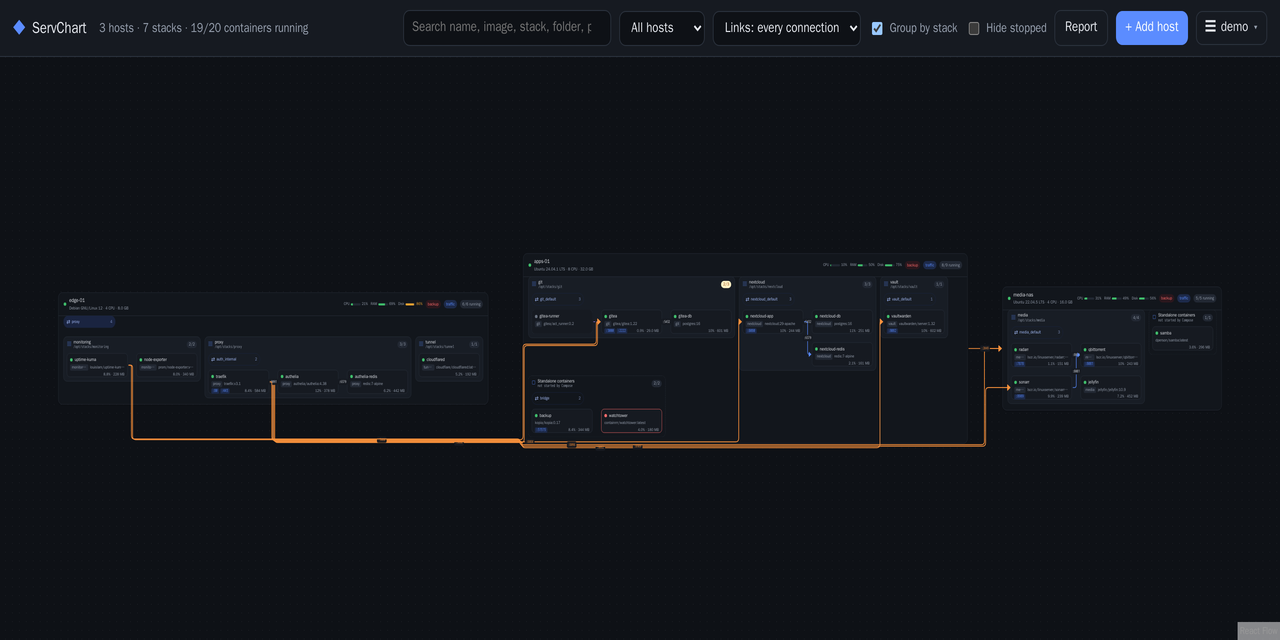
Task: Click the 5/5 running badge on media-nas
Action: click(1205, 298)
